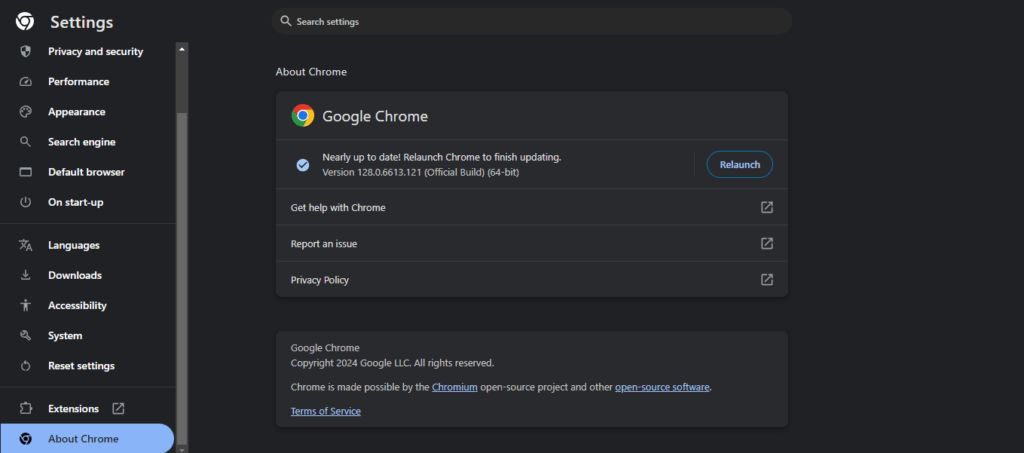This screenshot has width=1024, height=453.
Task: Click the blue update checkmark icon
Action: tap(302, 165)
